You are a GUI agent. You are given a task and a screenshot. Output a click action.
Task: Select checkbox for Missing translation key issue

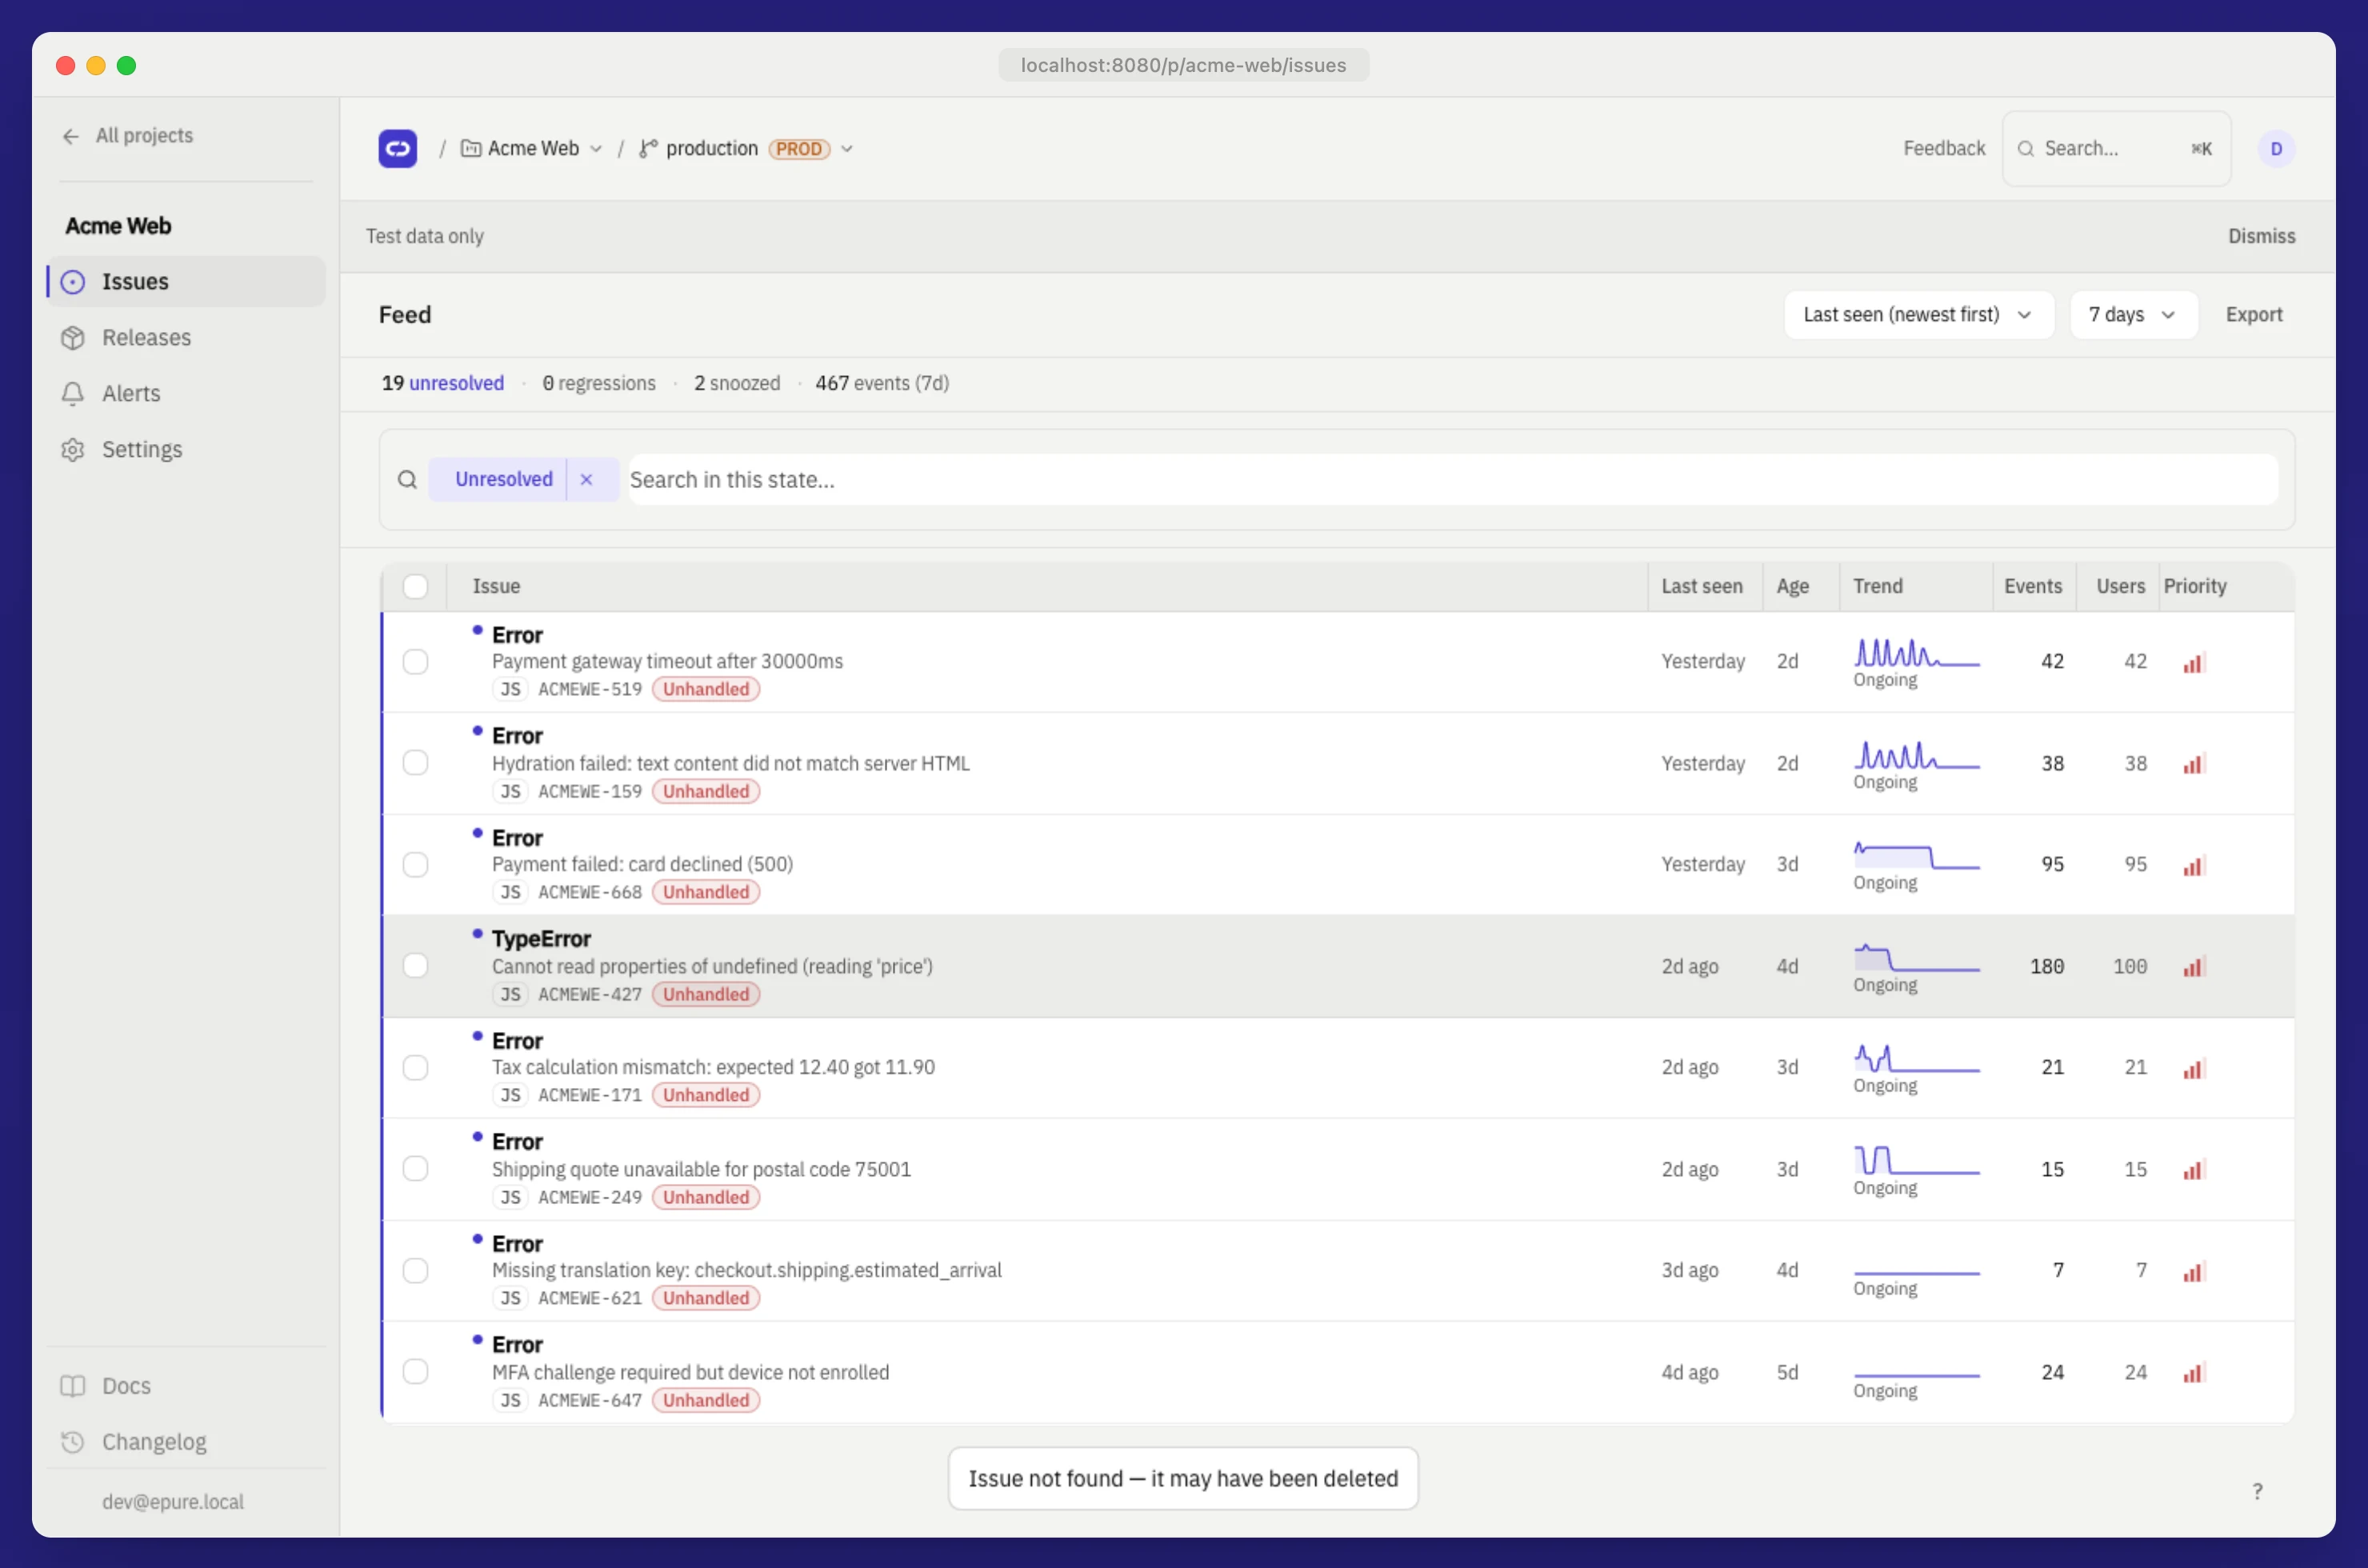(415, 1271)
